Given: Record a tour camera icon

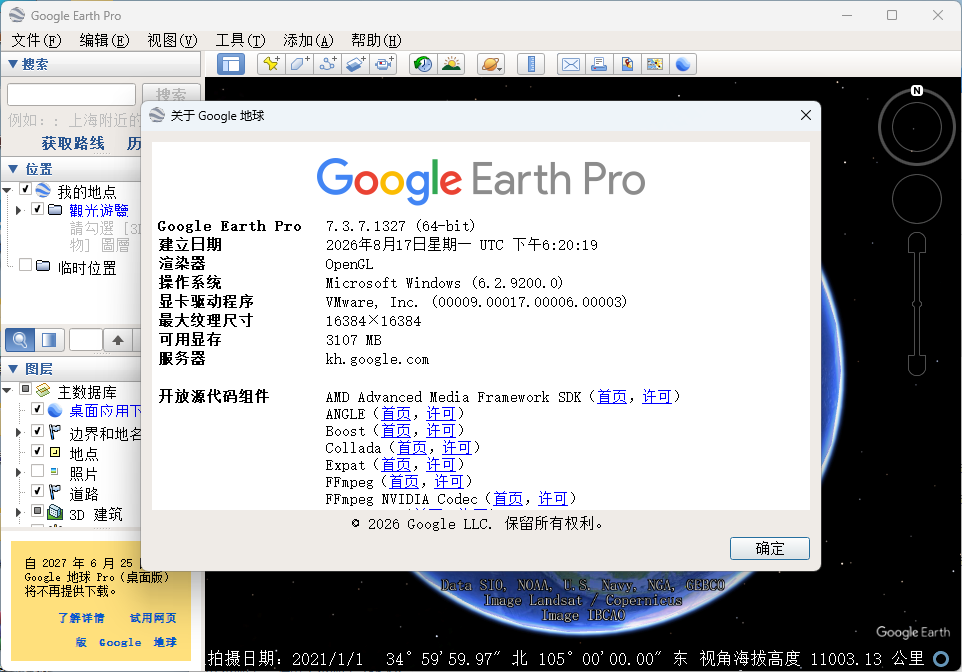Looking at the screenshot, I should (x=384, y=64).
